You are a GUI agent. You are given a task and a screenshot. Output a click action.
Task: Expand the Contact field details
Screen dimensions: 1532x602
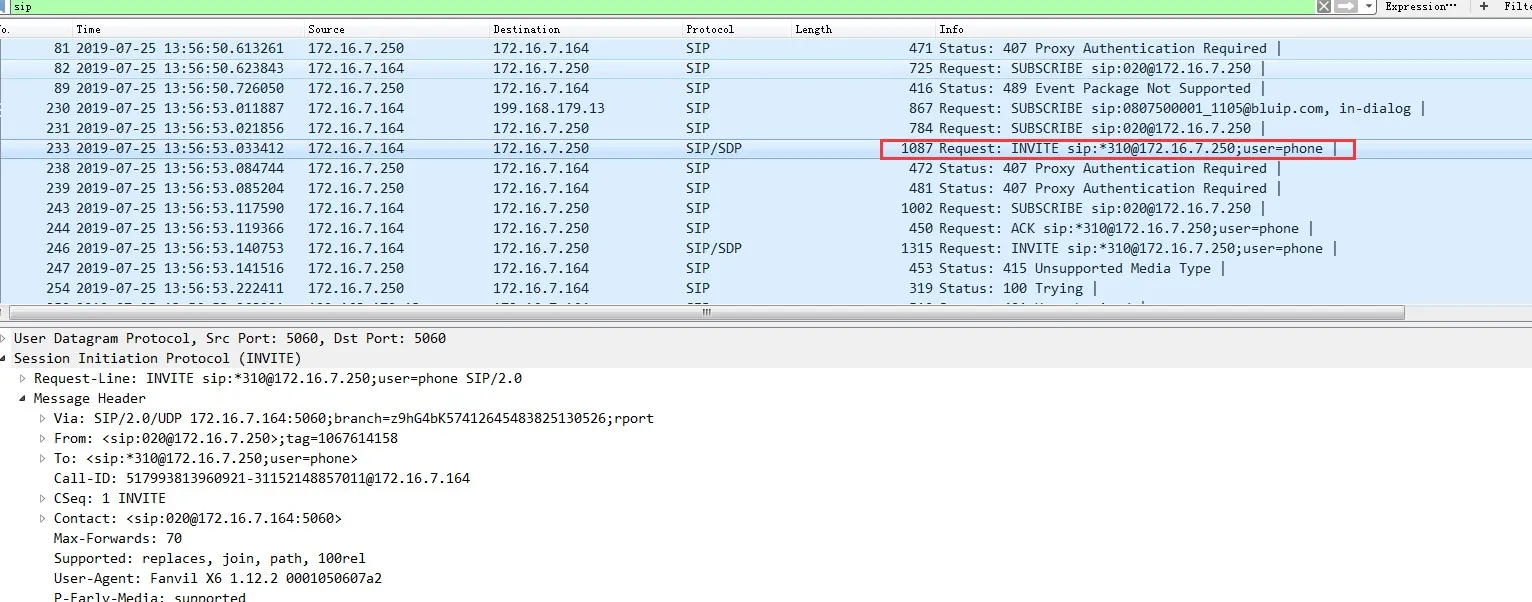coord(40,518)
